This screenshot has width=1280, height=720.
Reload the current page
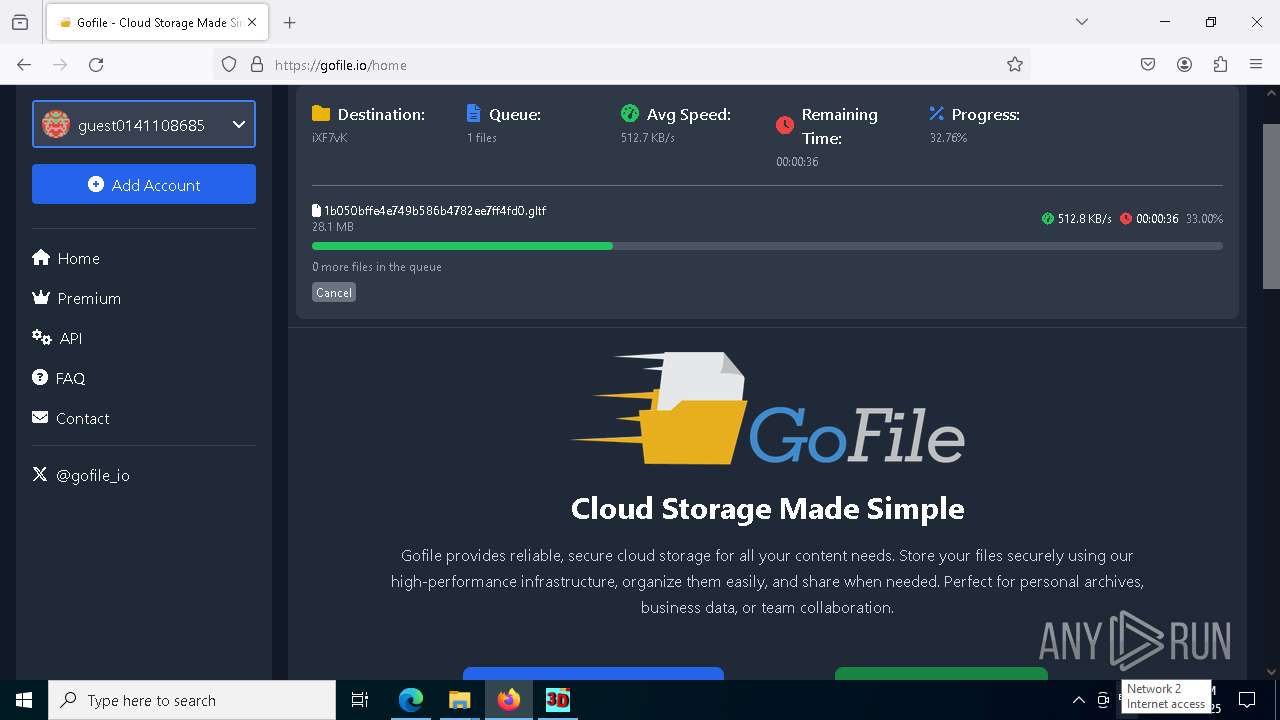pos(96,64)
